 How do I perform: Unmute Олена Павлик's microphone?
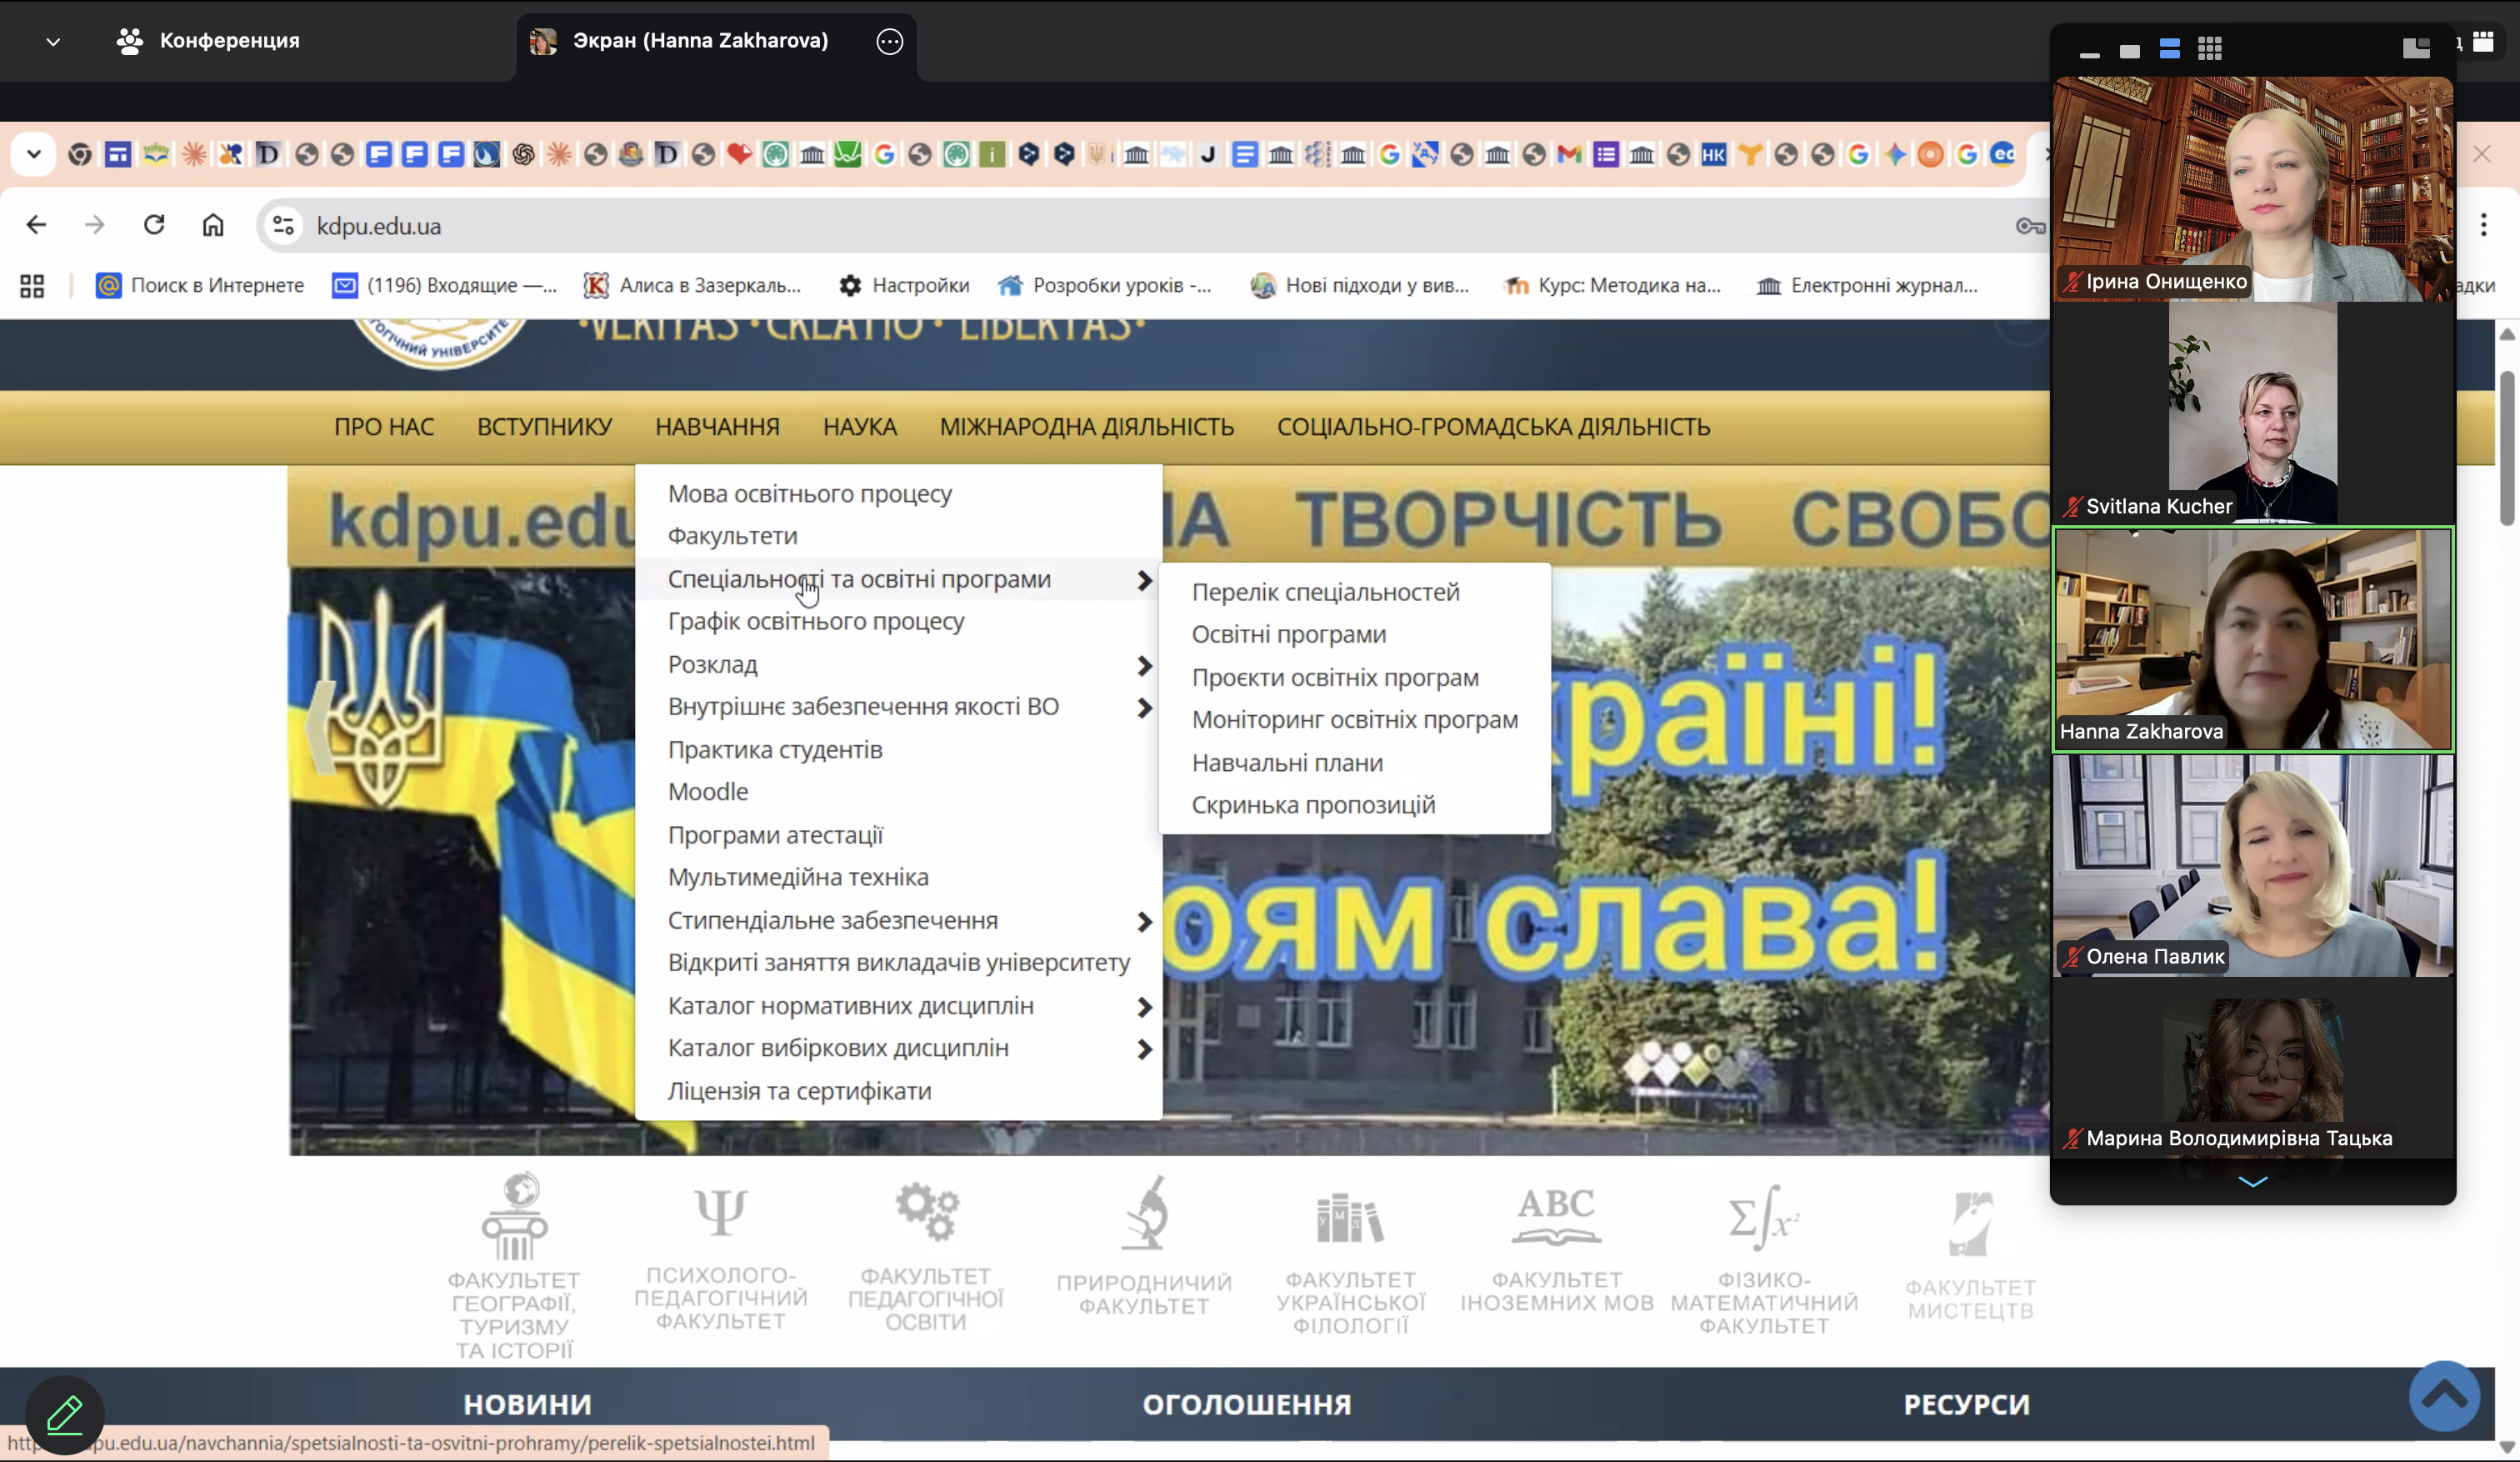point(2072,956)
